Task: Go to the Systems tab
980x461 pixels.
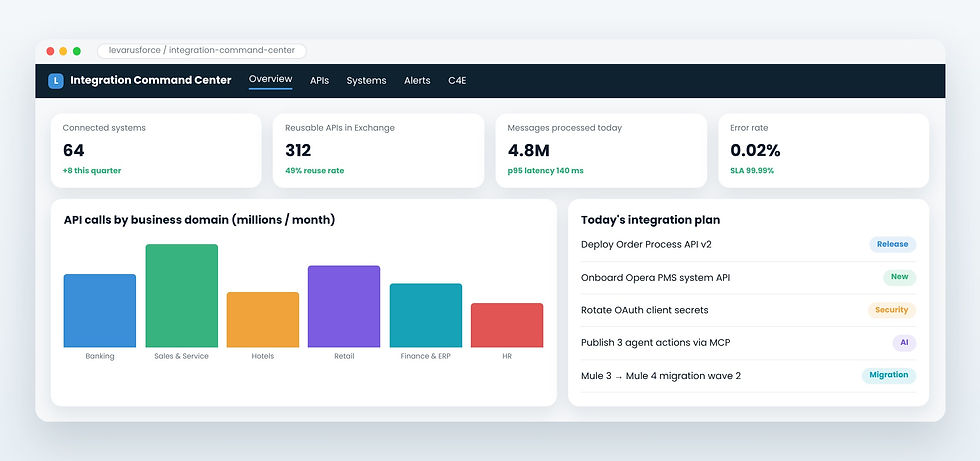Action: click(366, 81)
